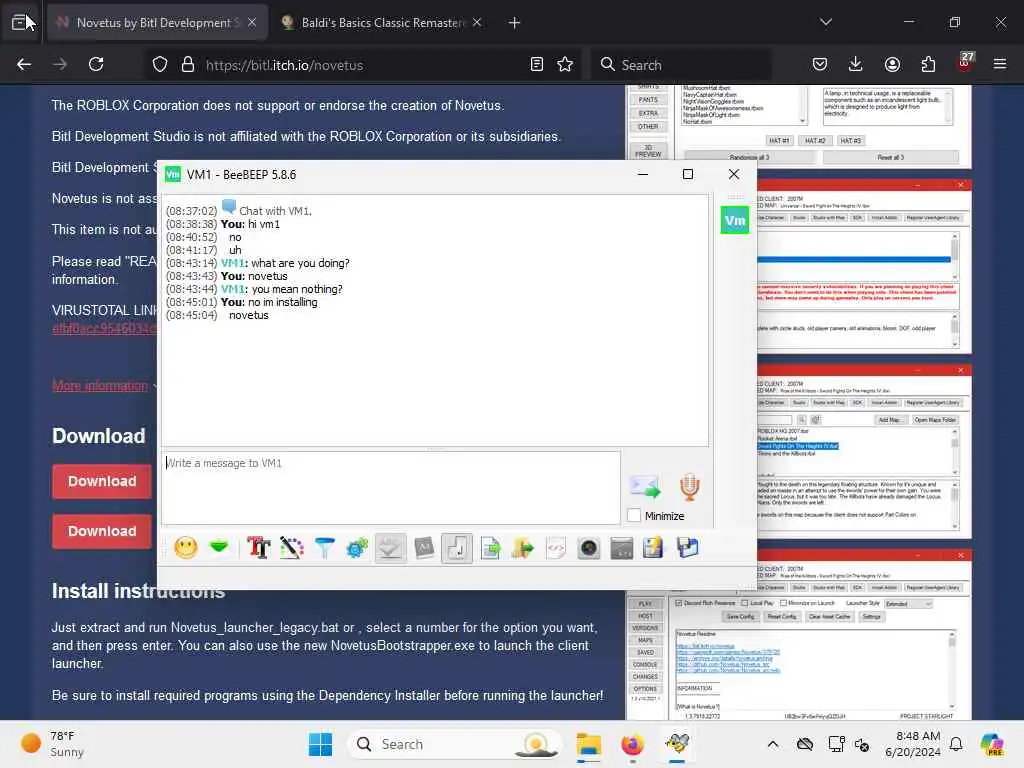Open the blue message filter funnel
Image resolution: width=1024 pixels, height=768 pixels.
(x=325, y=547)
